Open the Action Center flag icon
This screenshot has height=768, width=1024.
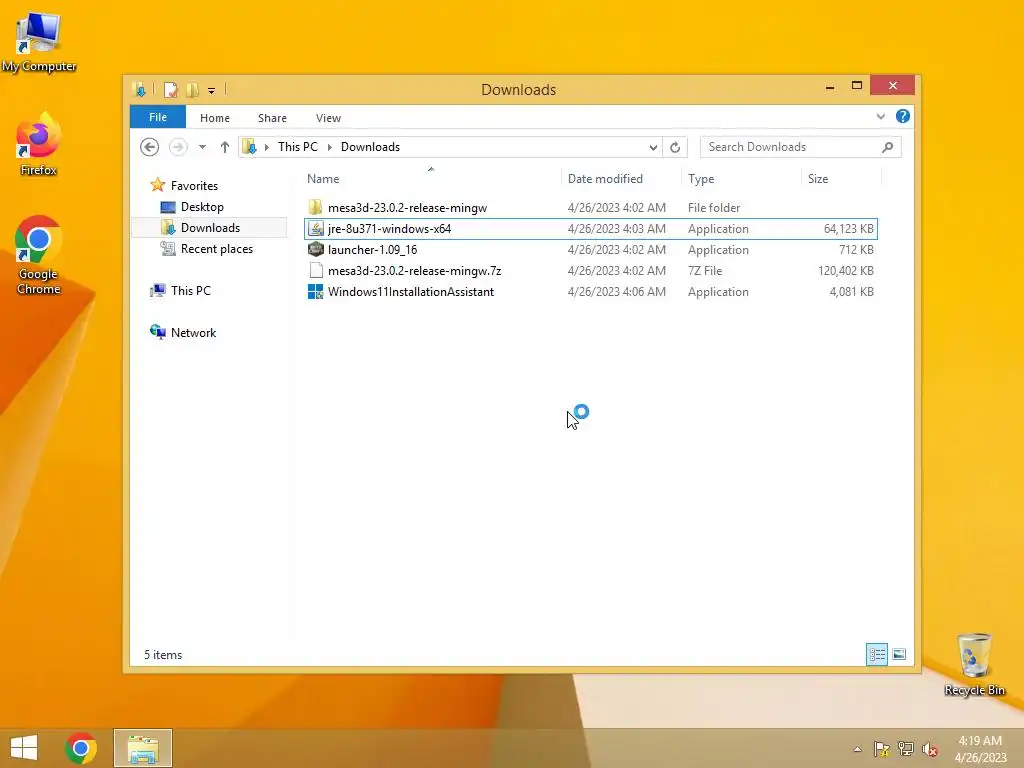pos(881,749)
